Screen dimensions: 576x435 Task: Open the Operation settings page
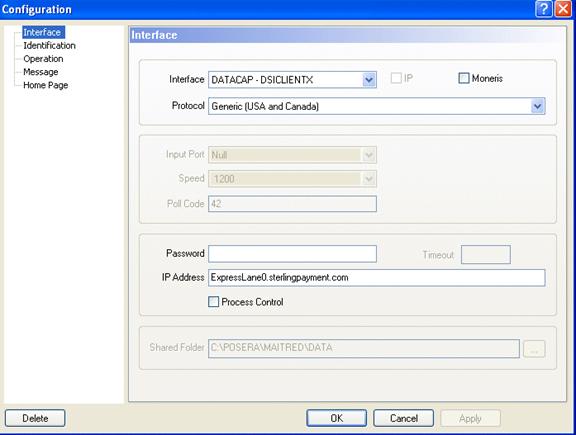43,59
